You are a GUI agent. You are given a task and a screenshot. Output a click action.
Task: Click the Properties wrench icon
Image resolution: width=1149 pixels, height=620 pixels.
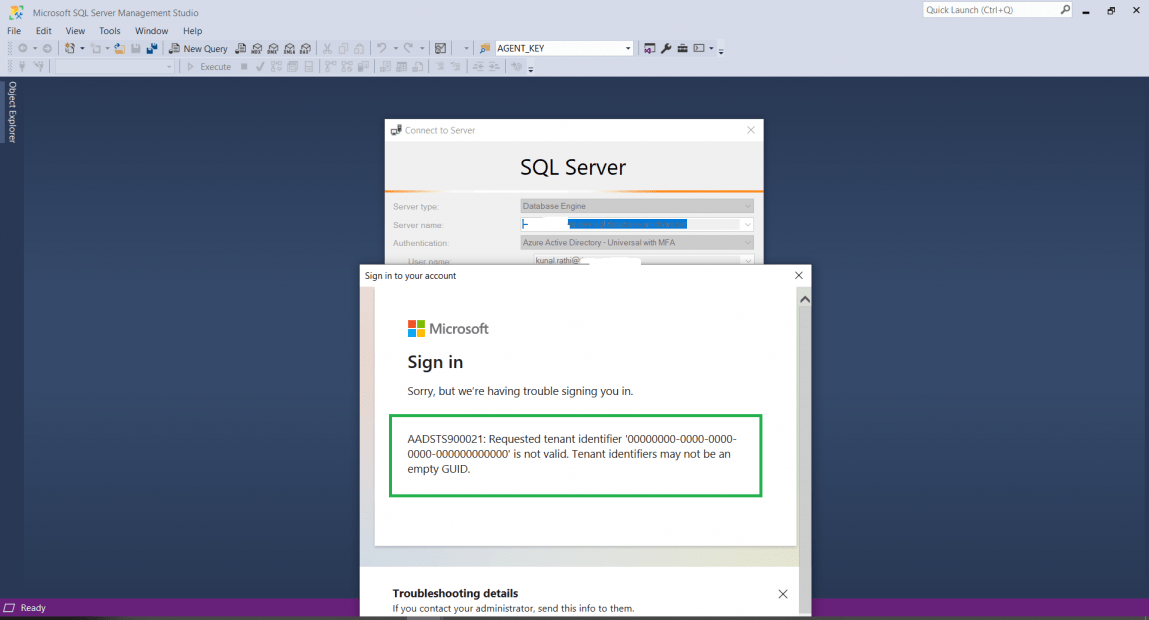(666, 48)
